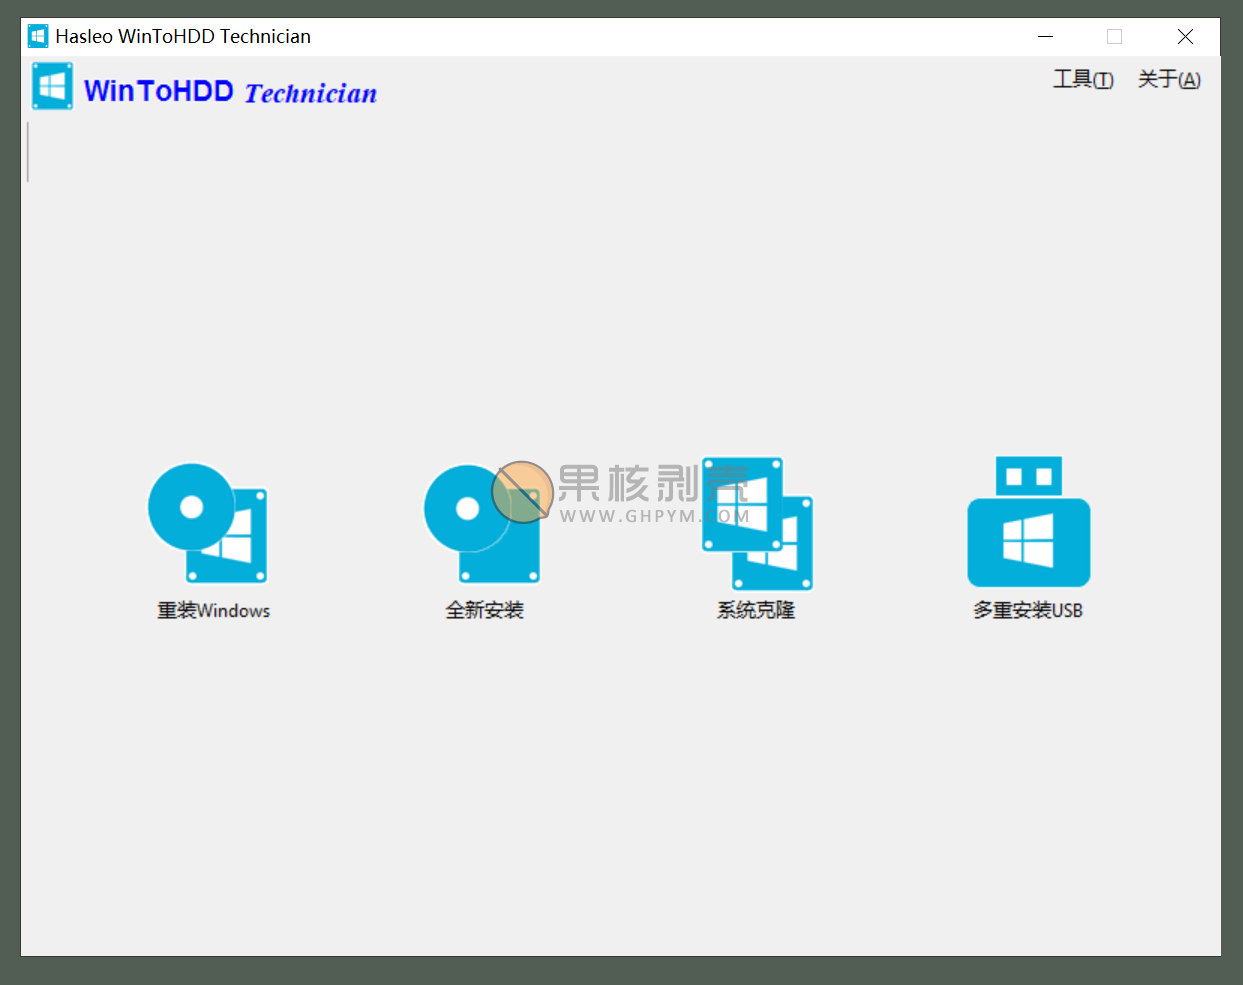1243x985 pixels.
Task: Click the 重装Windows text label
Action: [213, 610]
